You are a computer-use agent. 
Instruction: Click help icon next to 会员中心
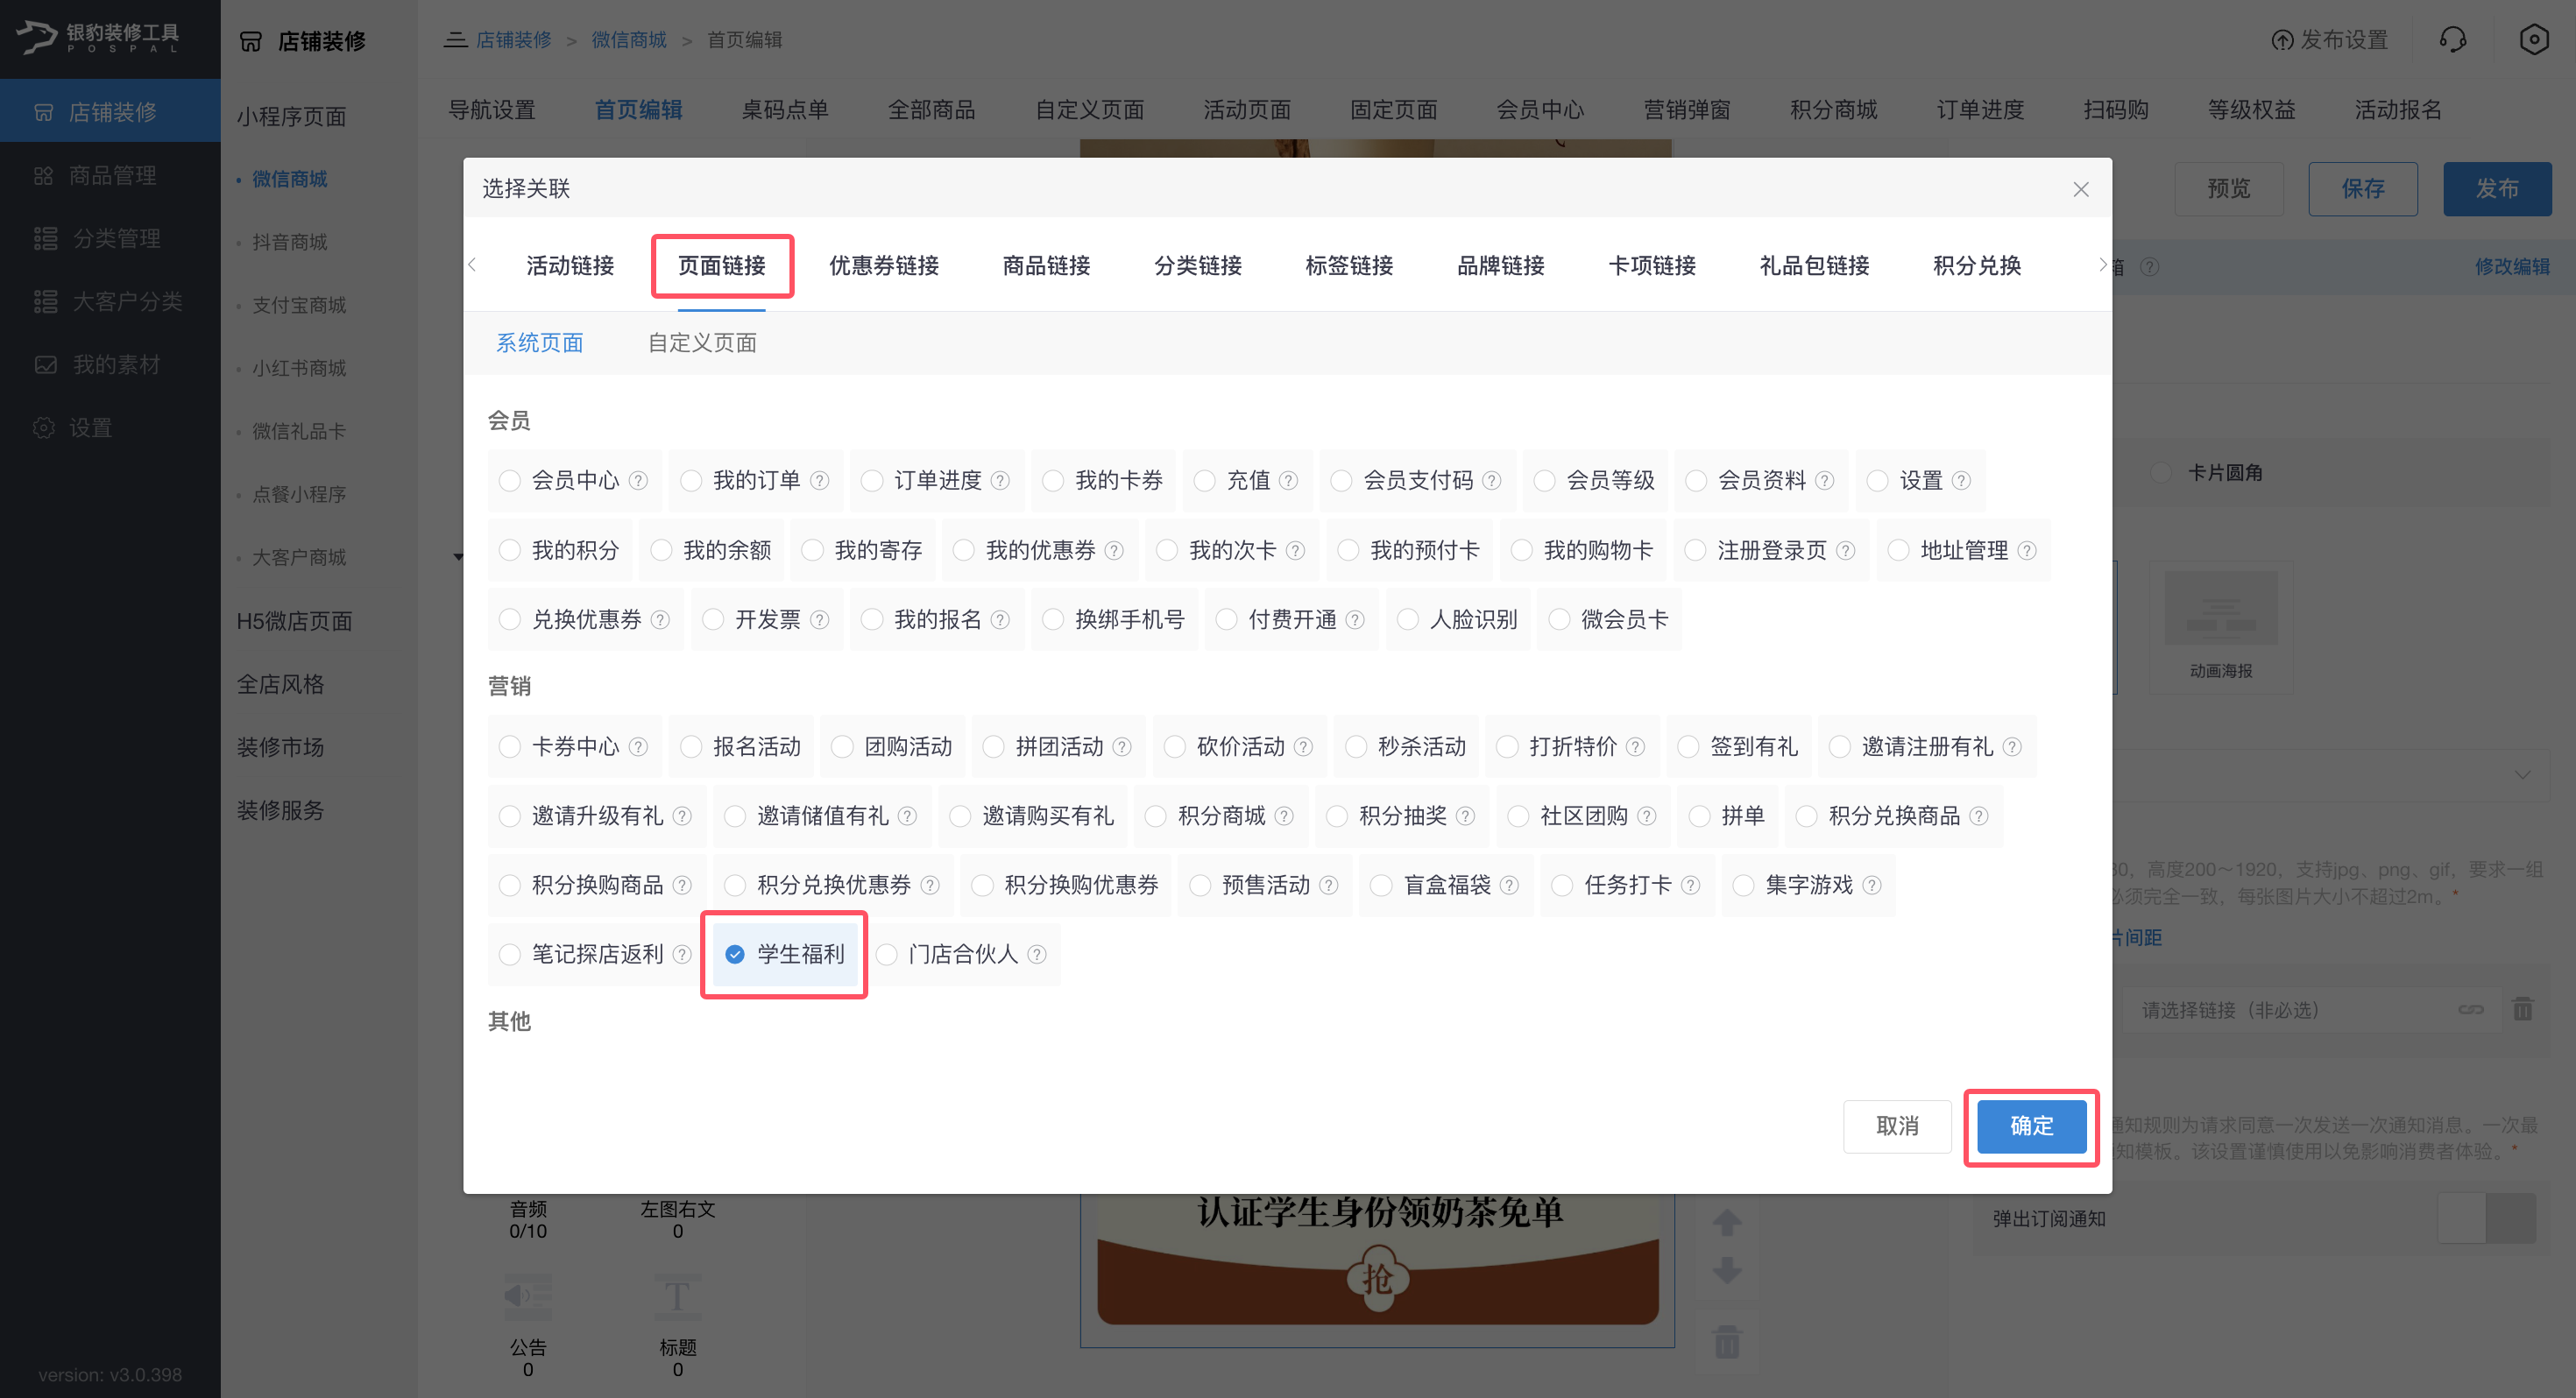pyautogui.click(x=639, y=481)
